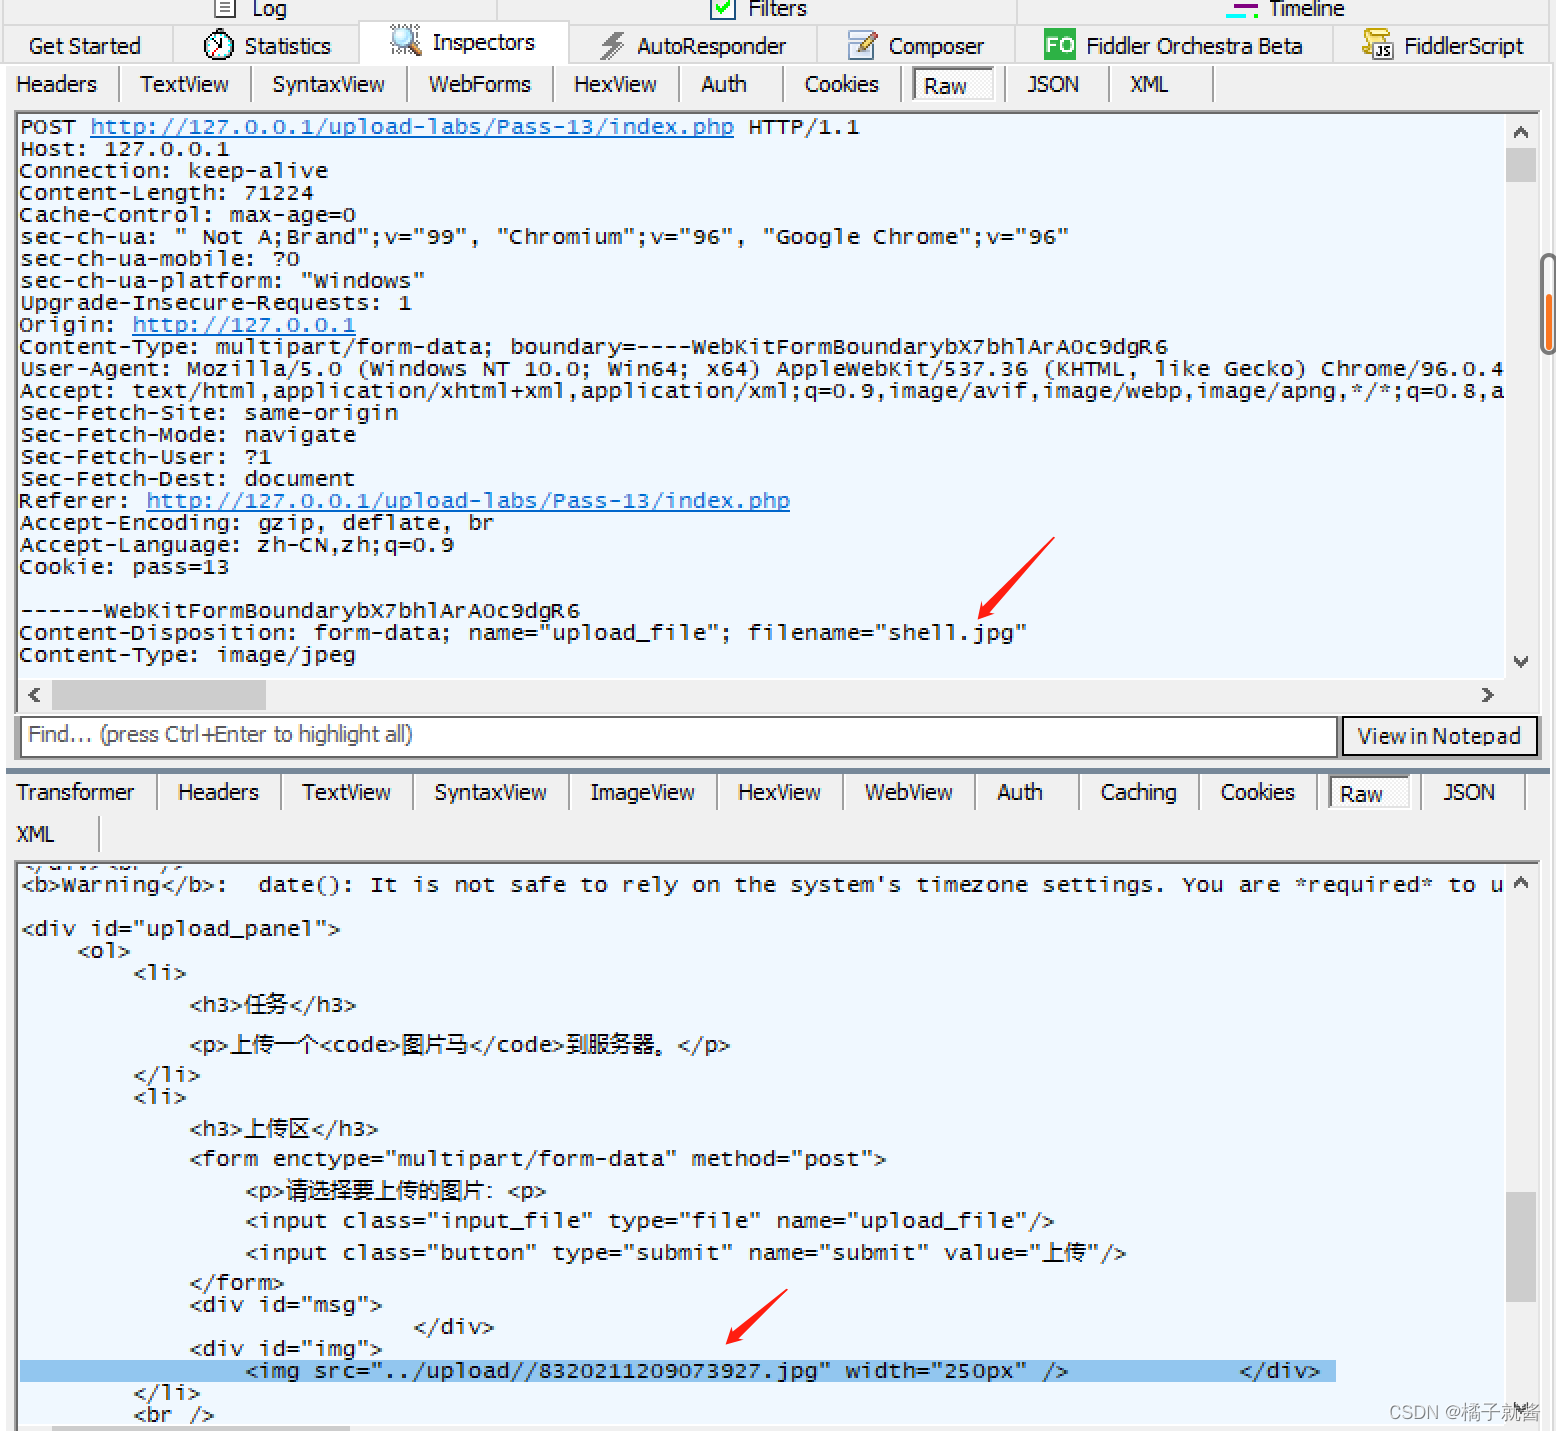Switch to the Statistics tab

[x=268, y=46]
